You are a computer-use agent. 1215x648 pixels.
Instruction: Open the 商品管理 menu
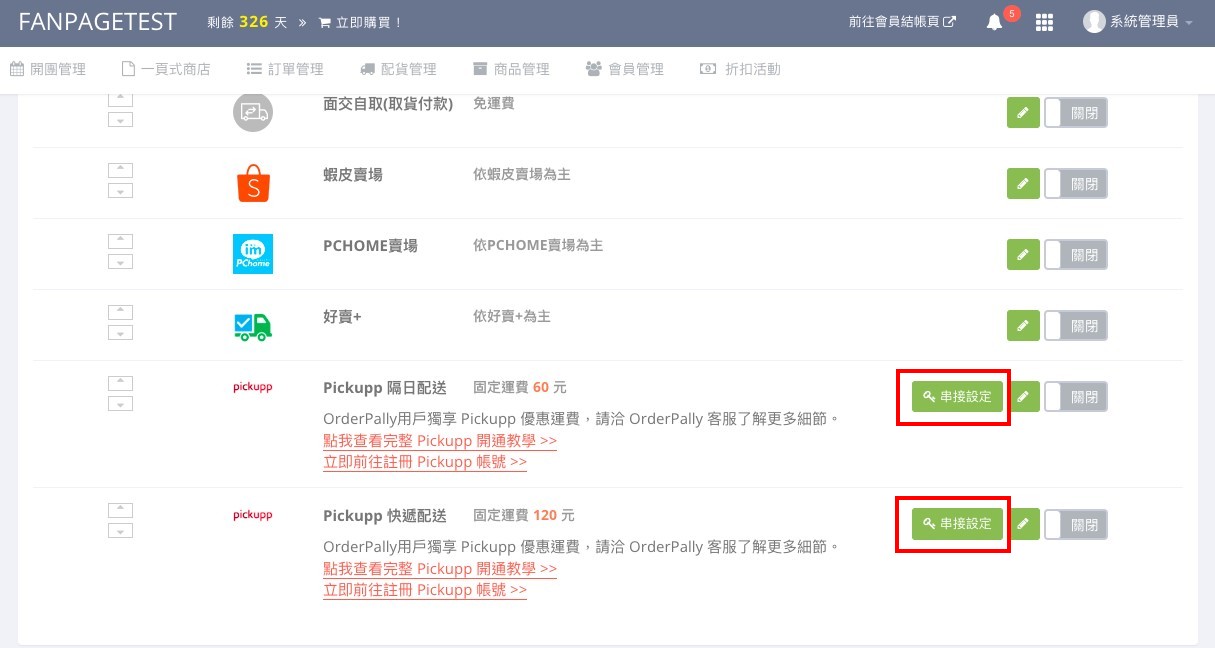coord(511,69)
